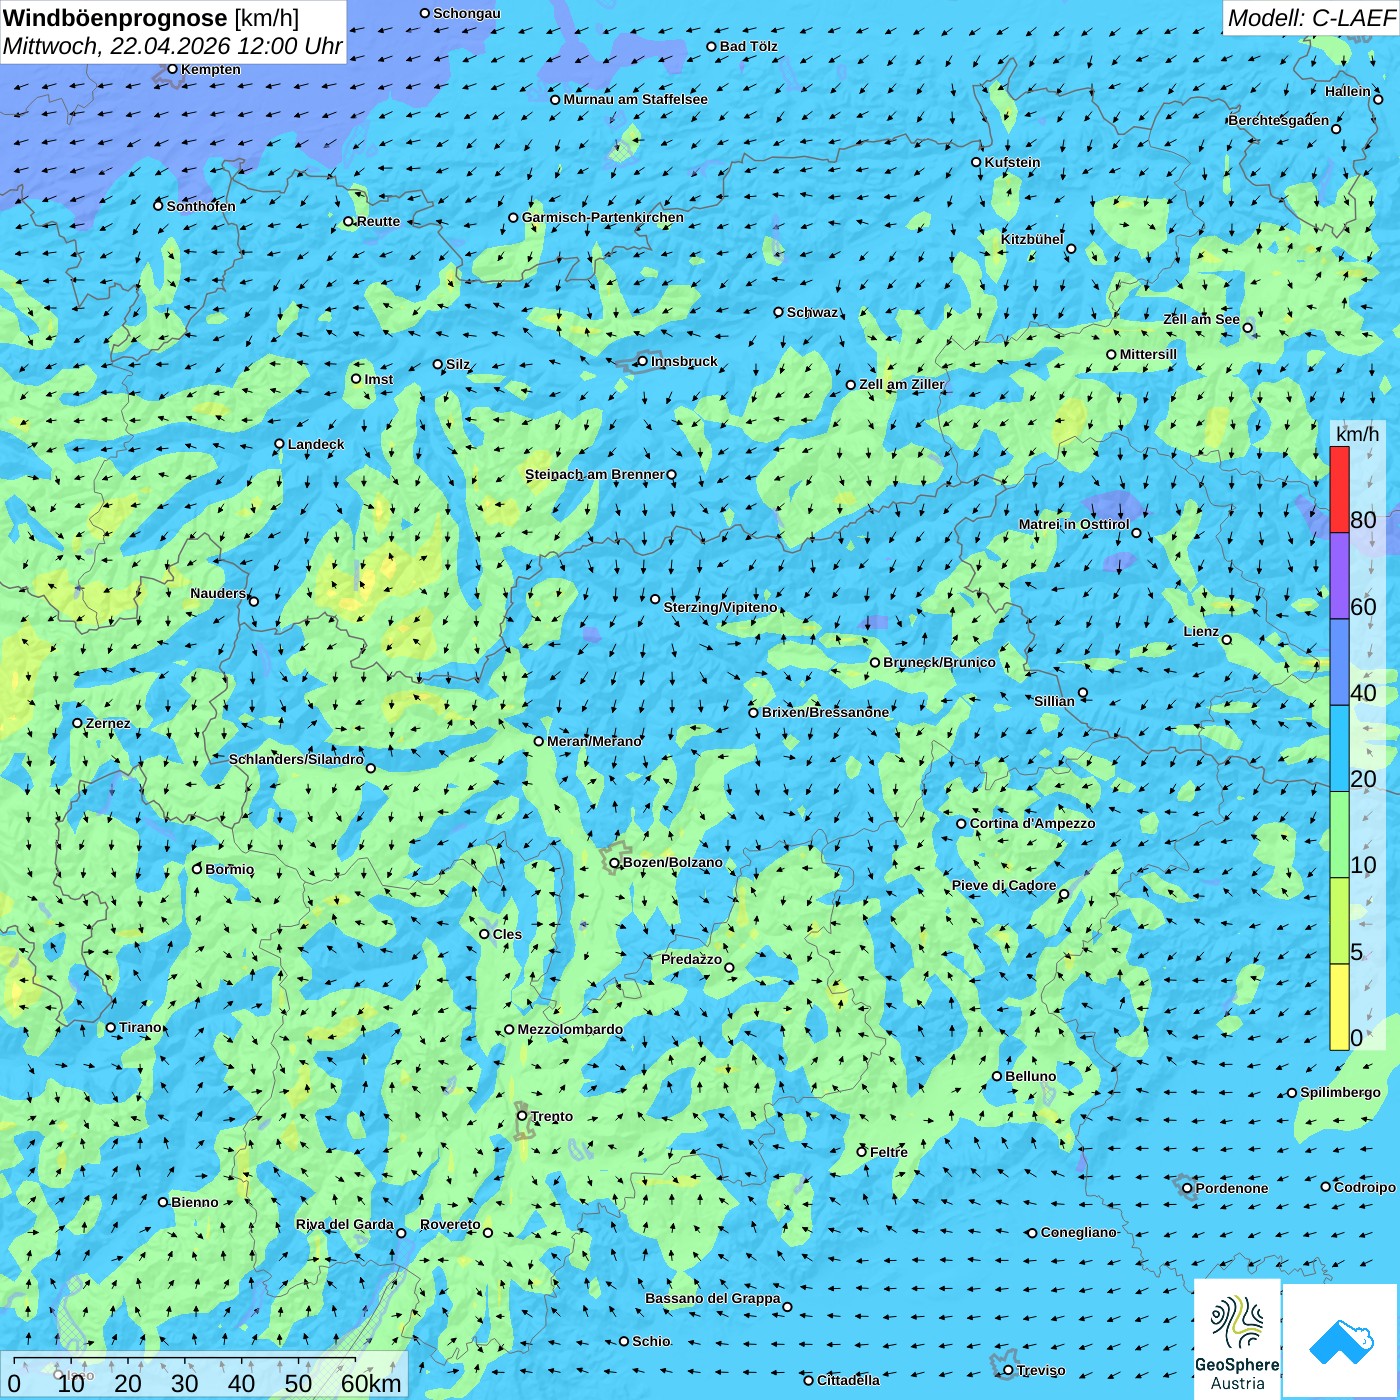The image size is (1400, 1400).
Task: Click the 'Reutte' label
Action: [378, 221]
